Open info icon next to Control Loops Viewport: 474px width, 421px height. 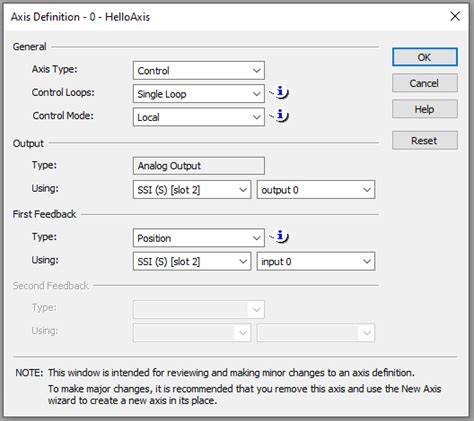click(280, 92)
